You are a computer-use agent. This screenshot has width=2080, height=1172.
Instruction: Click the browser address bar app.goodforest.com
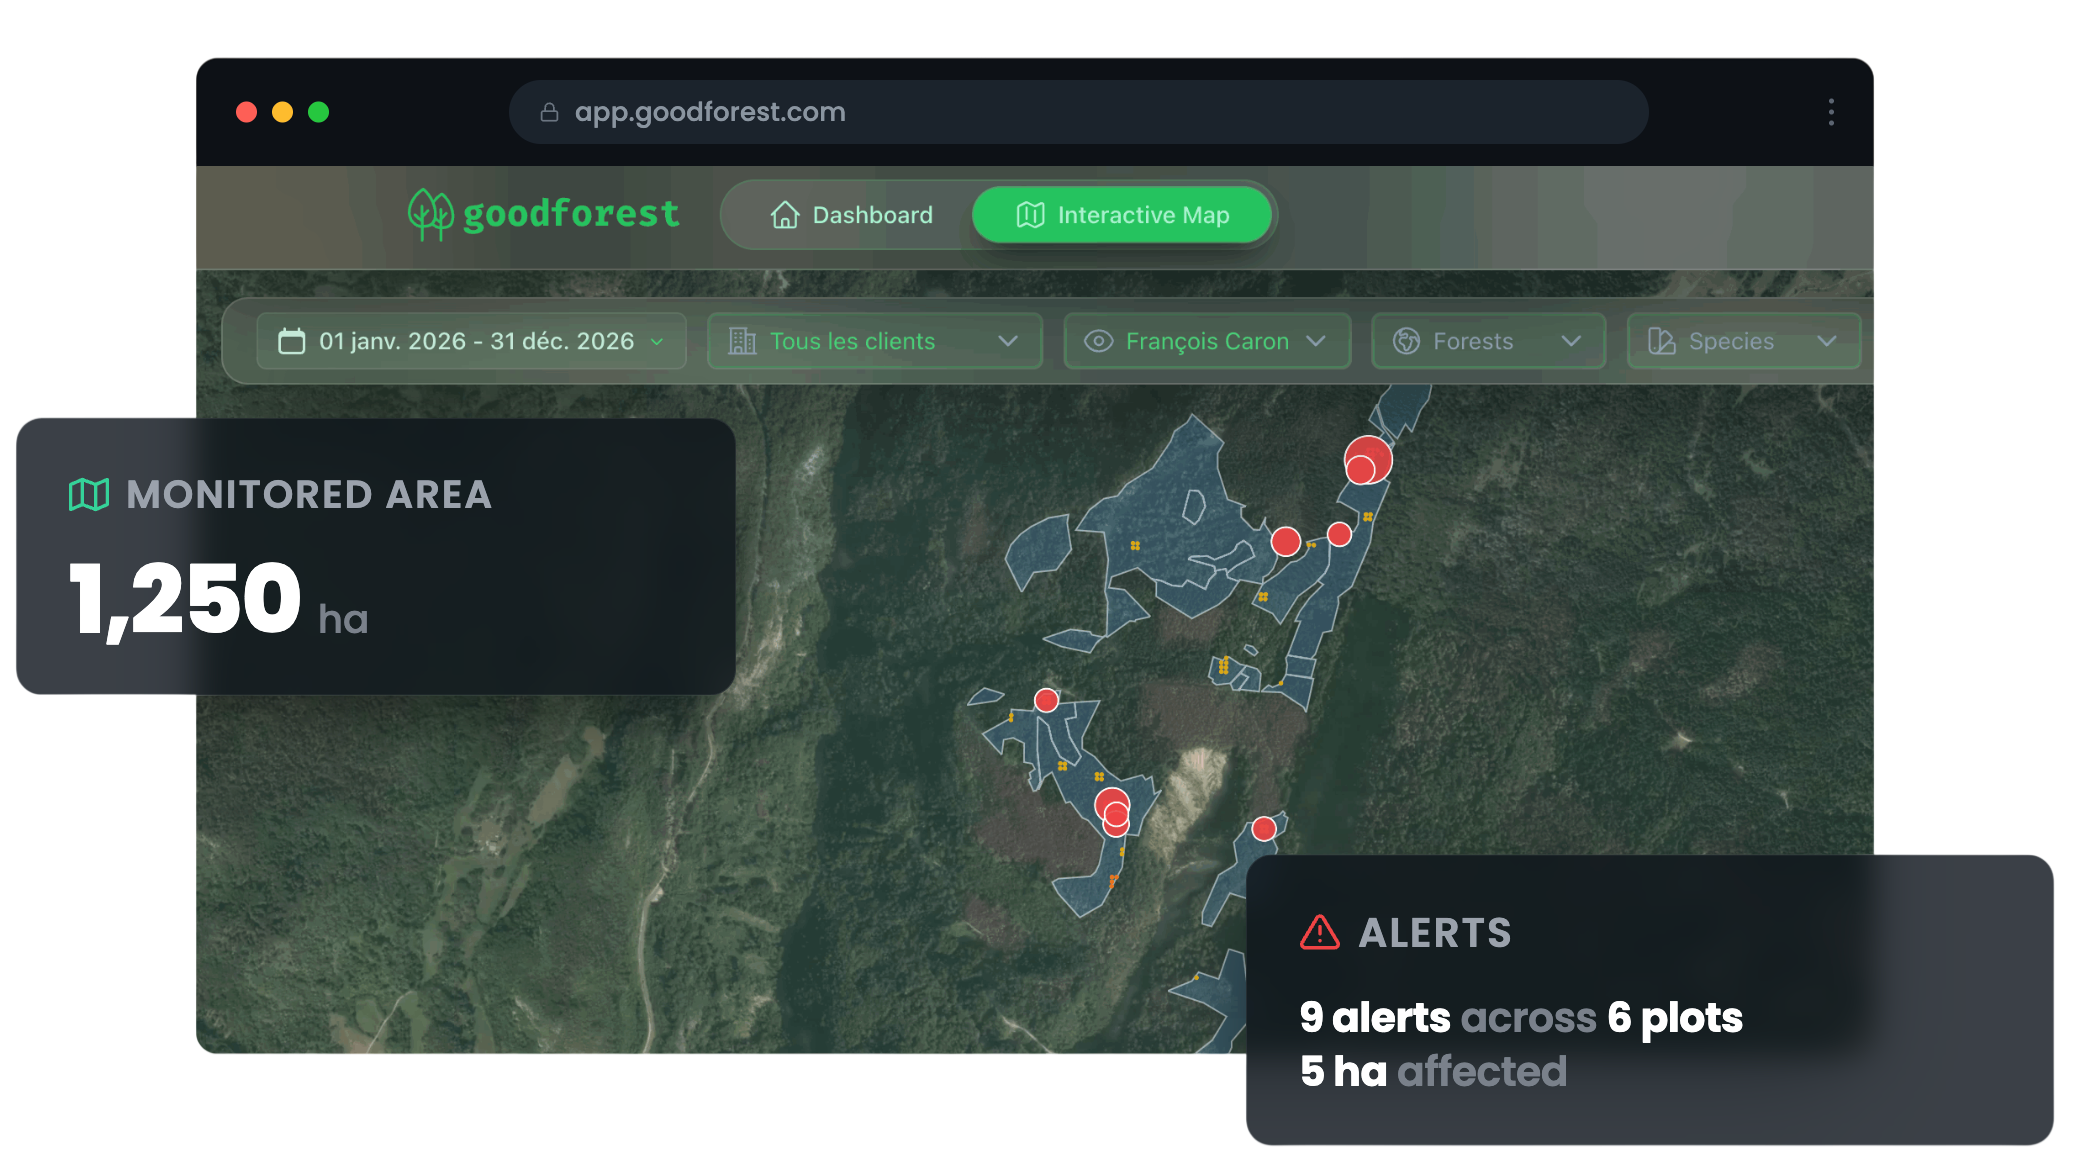click(x=1078, y=112)
